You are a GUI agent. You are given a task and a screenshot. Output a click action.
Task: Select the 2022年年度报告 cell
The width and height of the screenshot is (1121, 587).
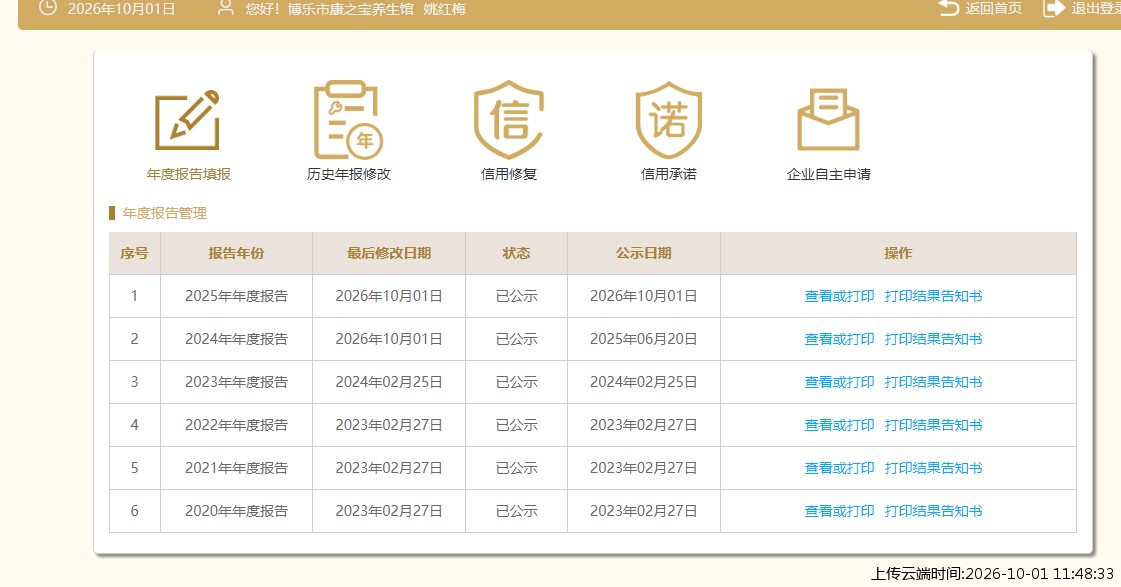click(237, 425)
